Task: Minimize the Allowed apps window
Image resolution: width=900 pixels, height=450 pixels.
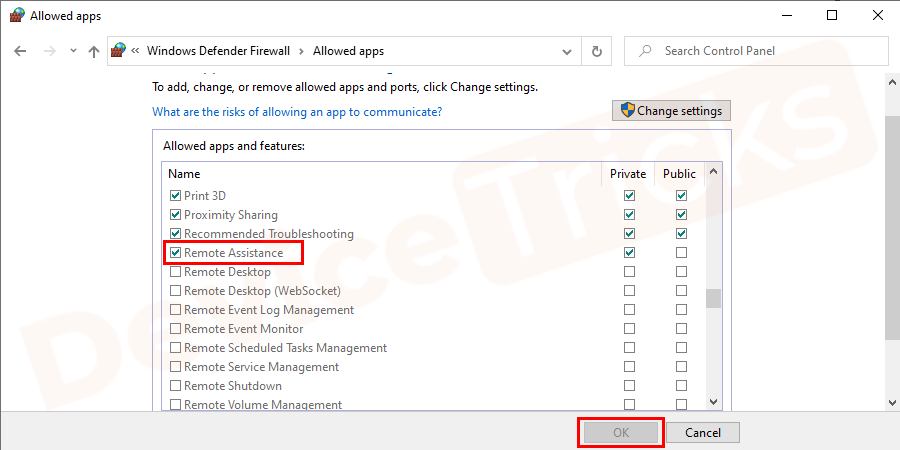Action: coord(786,15)
